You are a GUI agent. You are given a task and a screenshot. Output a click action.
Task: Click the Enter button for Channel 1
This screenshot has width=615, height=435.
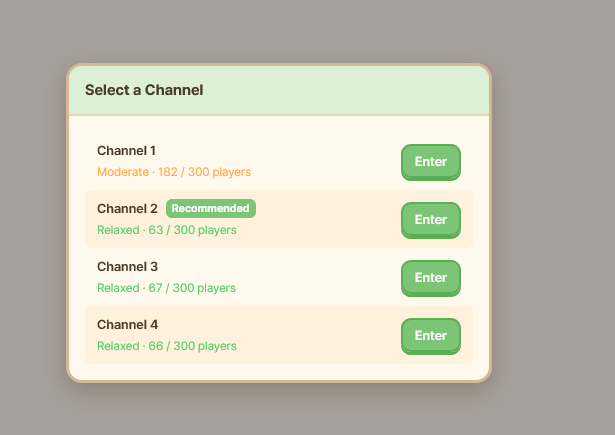coord(431,162)
